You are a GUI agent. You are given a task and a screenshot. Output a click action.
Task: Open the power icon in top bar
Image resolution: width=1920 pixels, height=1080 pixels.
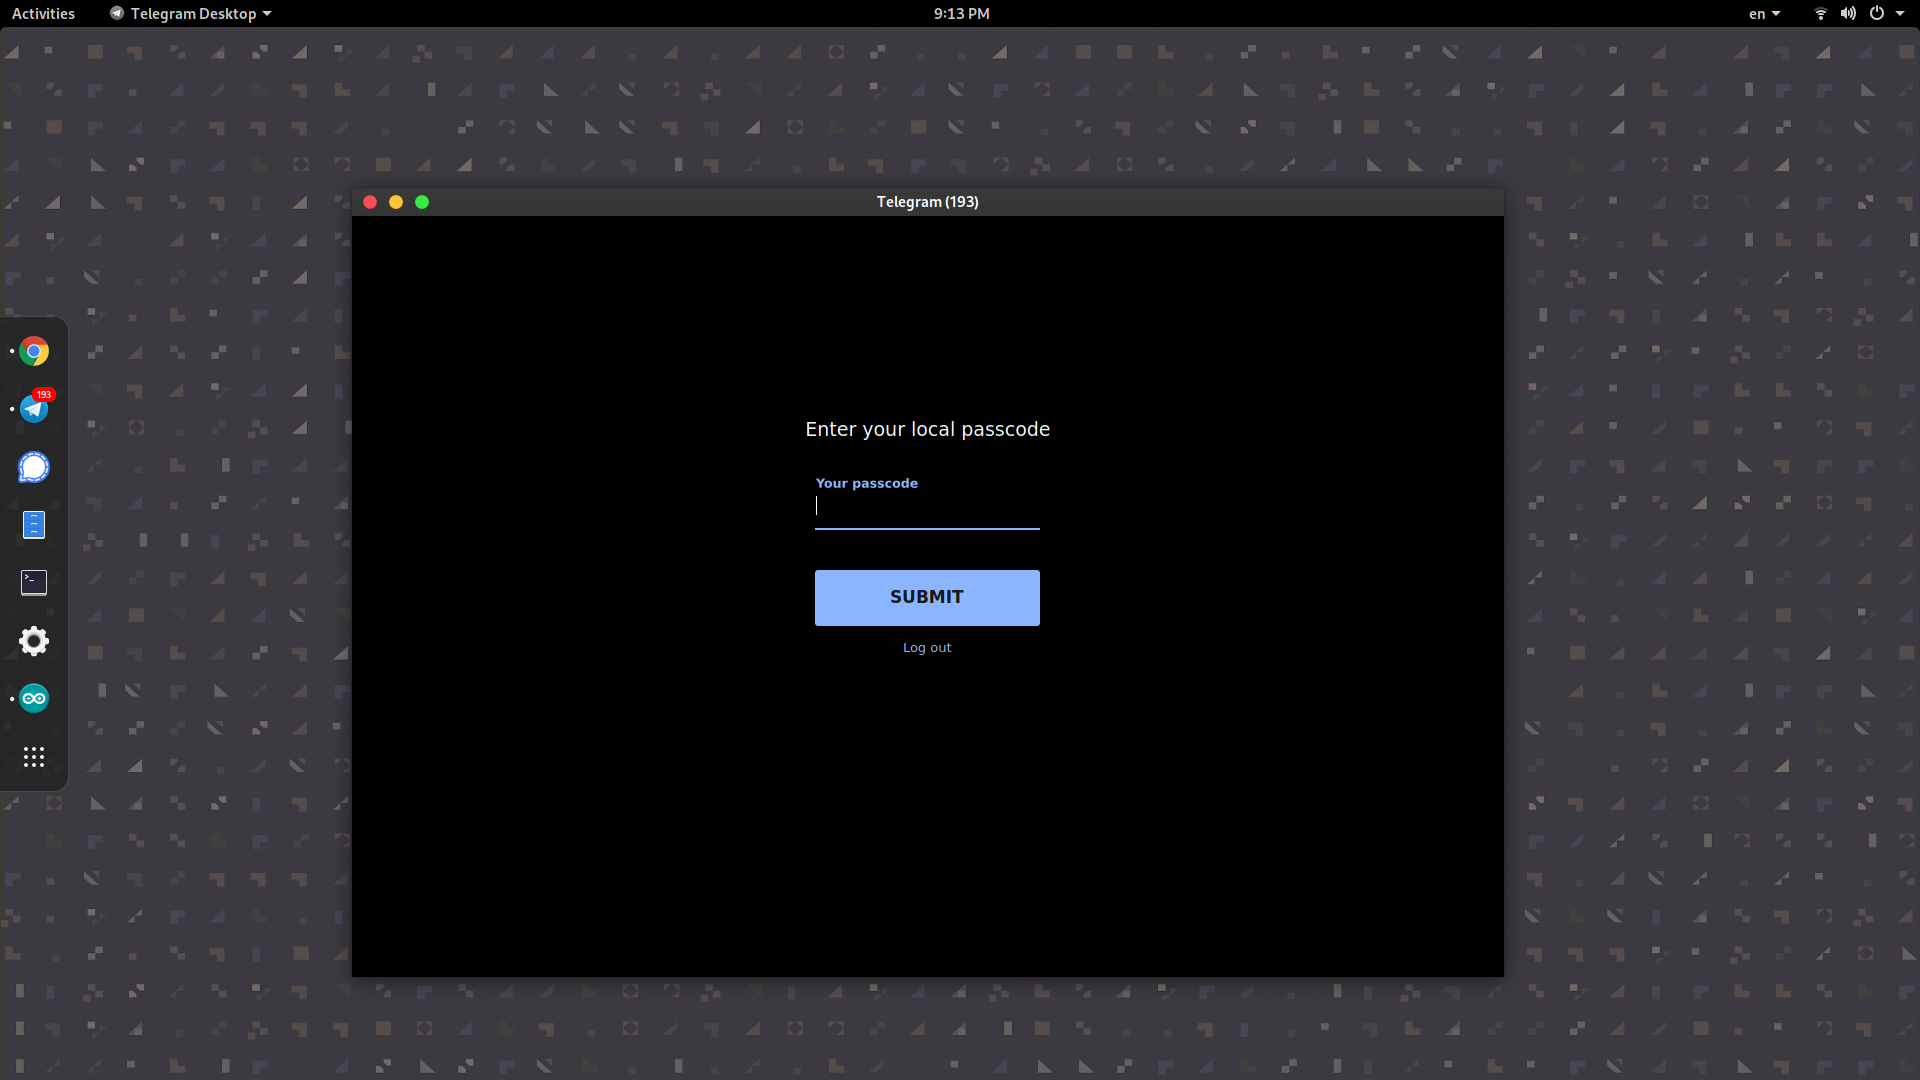pos(1877,14)
